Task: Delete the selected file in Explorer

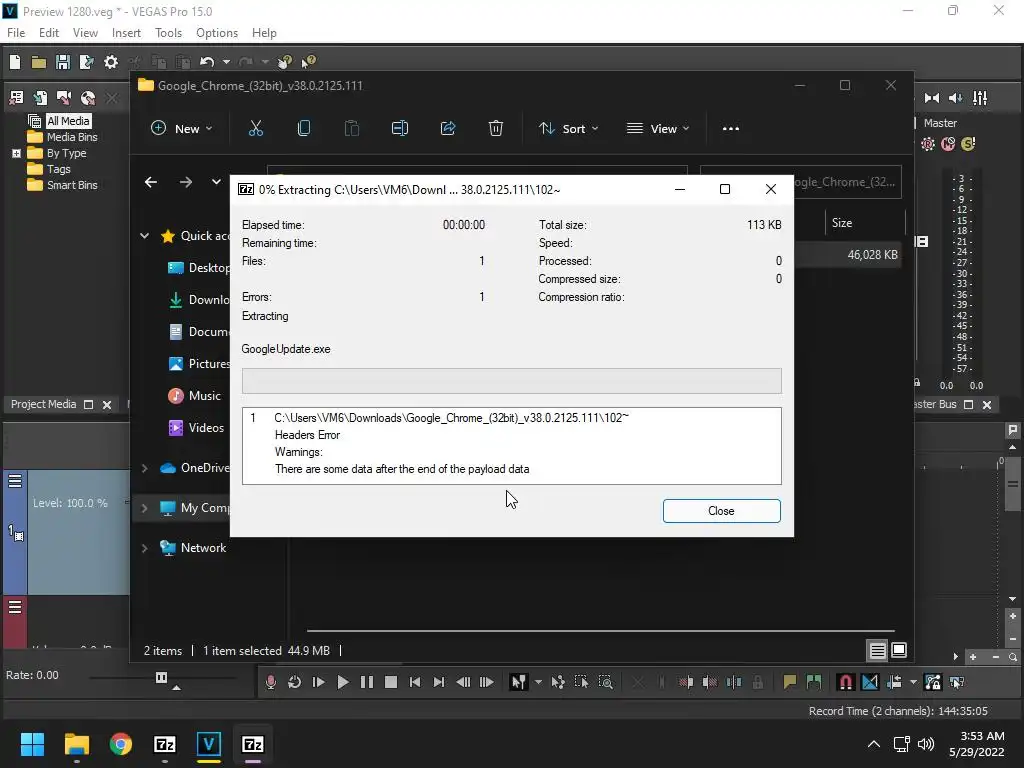Action: [496, 129]
